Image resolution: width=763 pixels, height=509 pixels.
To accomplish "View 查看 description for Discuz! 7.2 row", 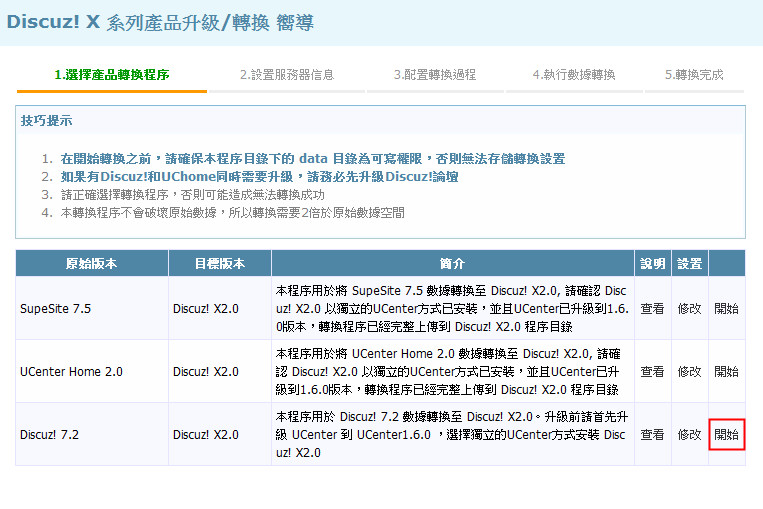I will pyautogui.click(x=652, y=435).
